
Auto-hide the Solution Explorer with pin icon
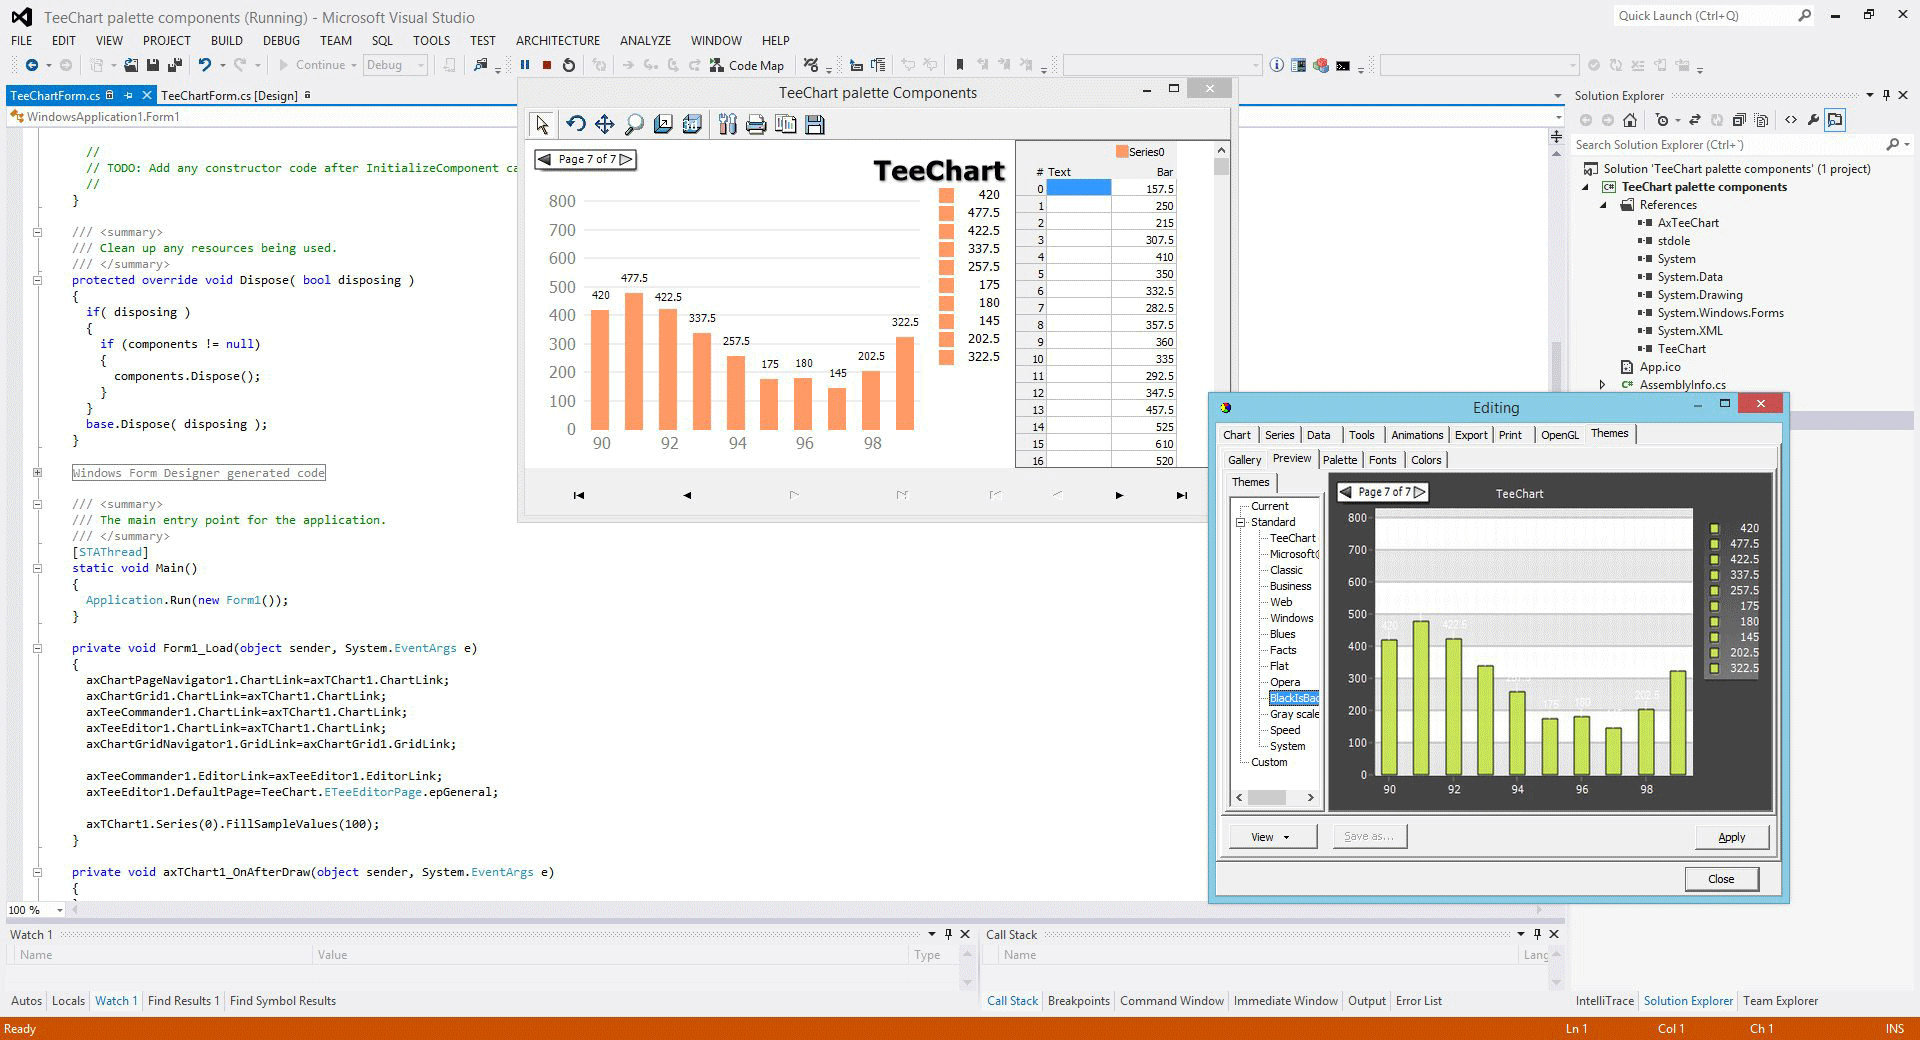tap(1887, 95)
